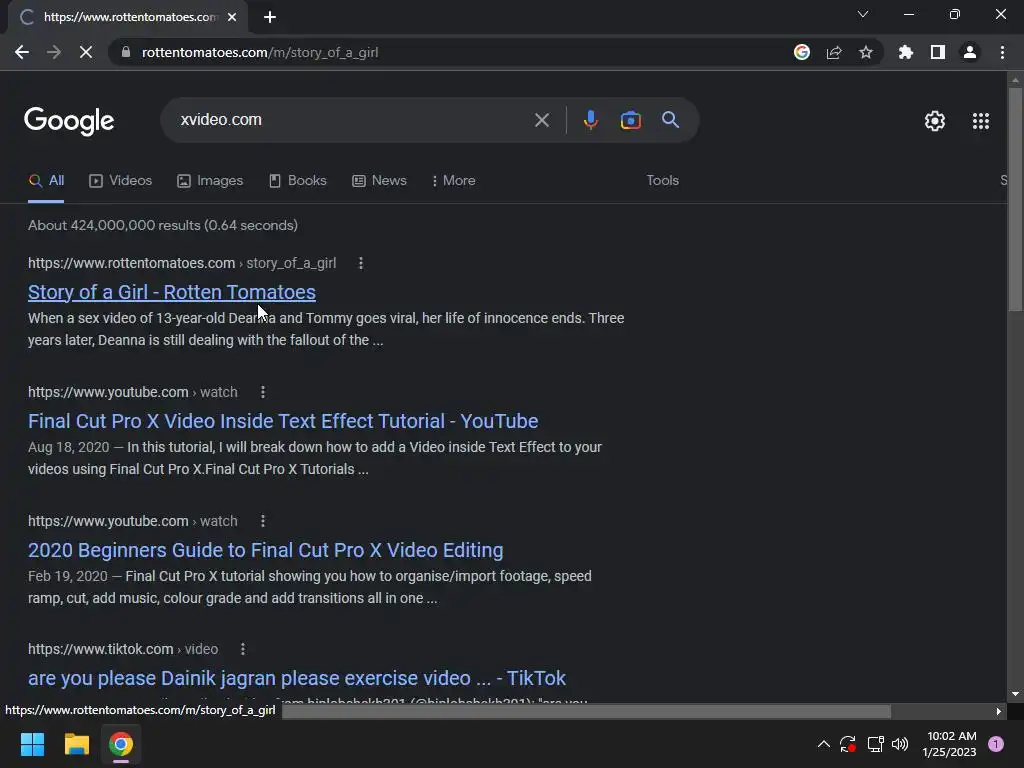The height and width of the screenshot is (768, 1024).
Task: Open options for the Text Effect Tutorial result
Action: point(263,392)
